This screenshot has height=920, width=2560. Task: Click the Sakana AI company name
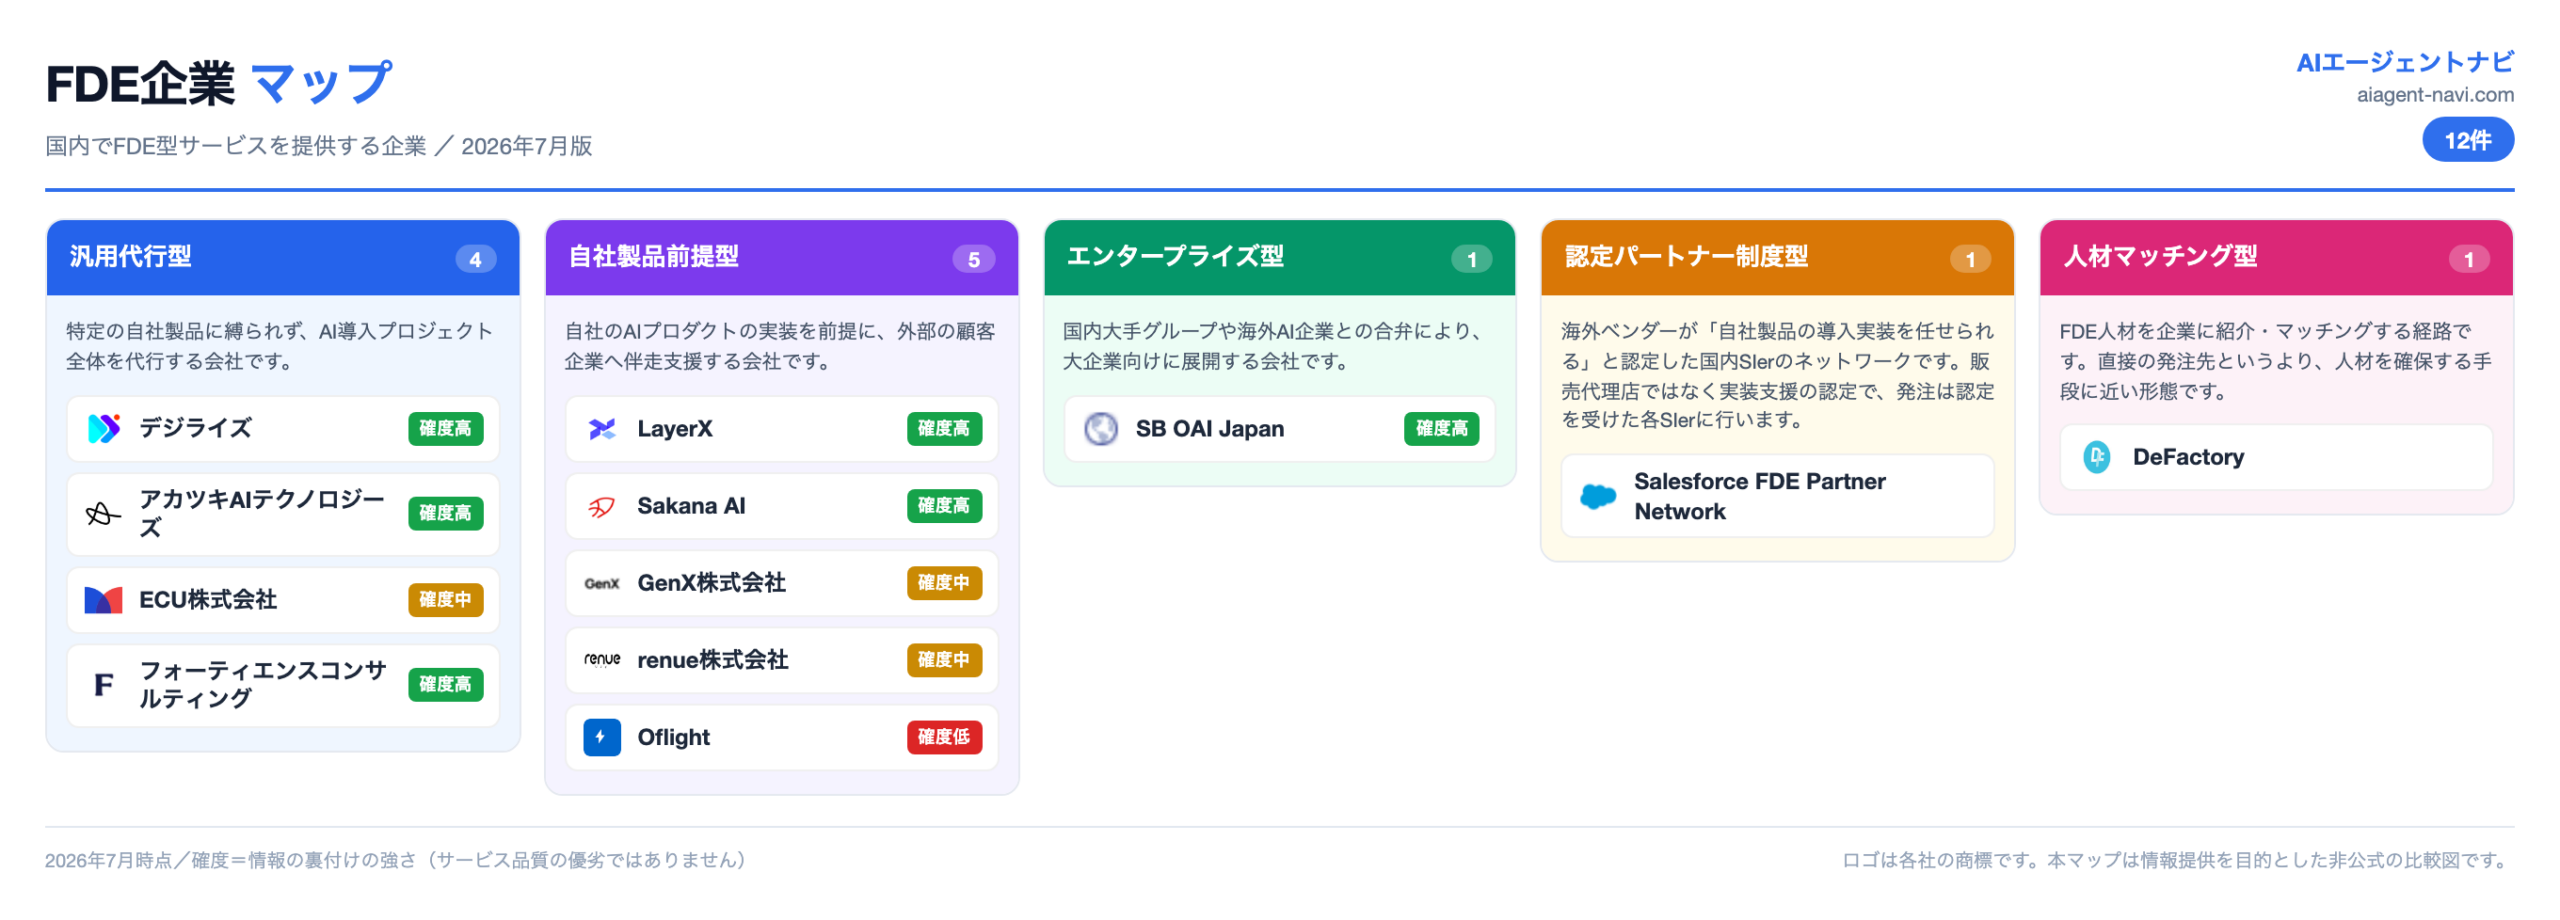coord(691,506)
